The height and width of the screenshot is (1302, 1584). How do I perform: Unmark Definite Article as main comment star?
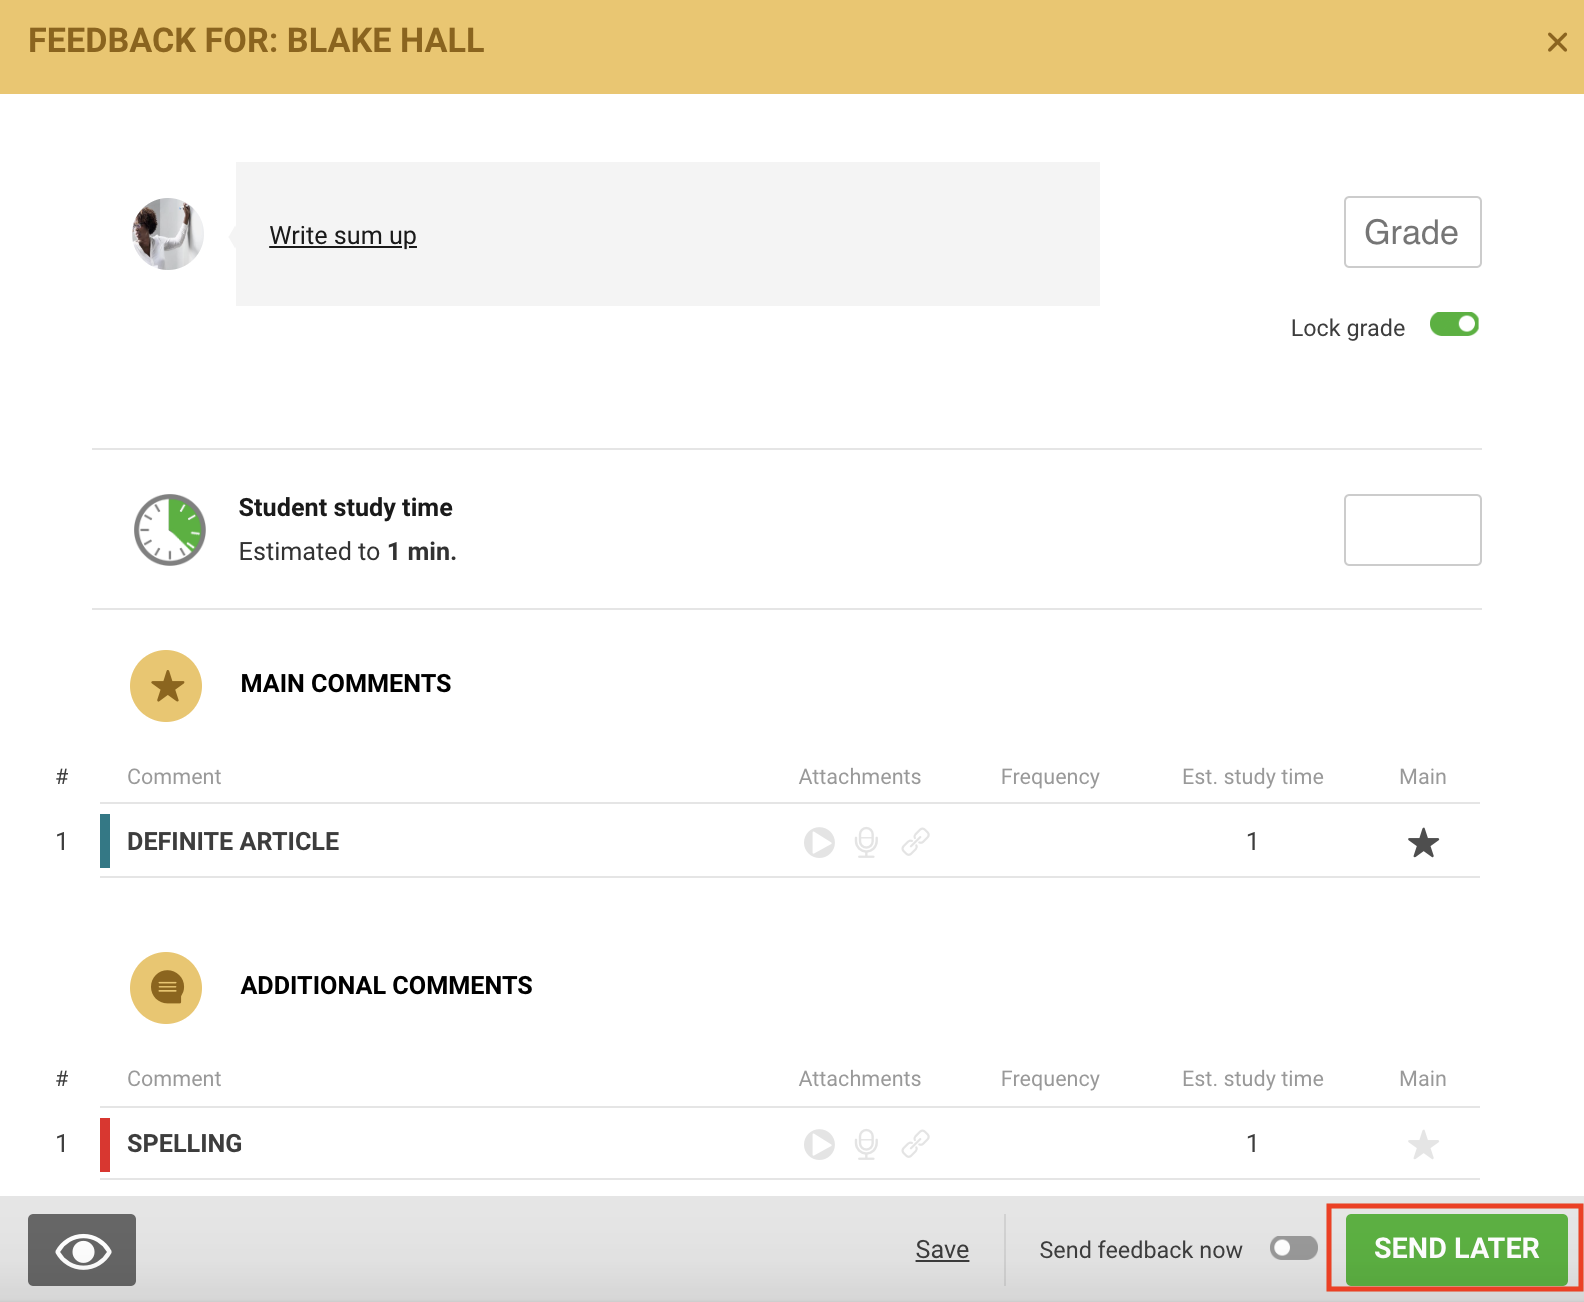click(1422, 843)
